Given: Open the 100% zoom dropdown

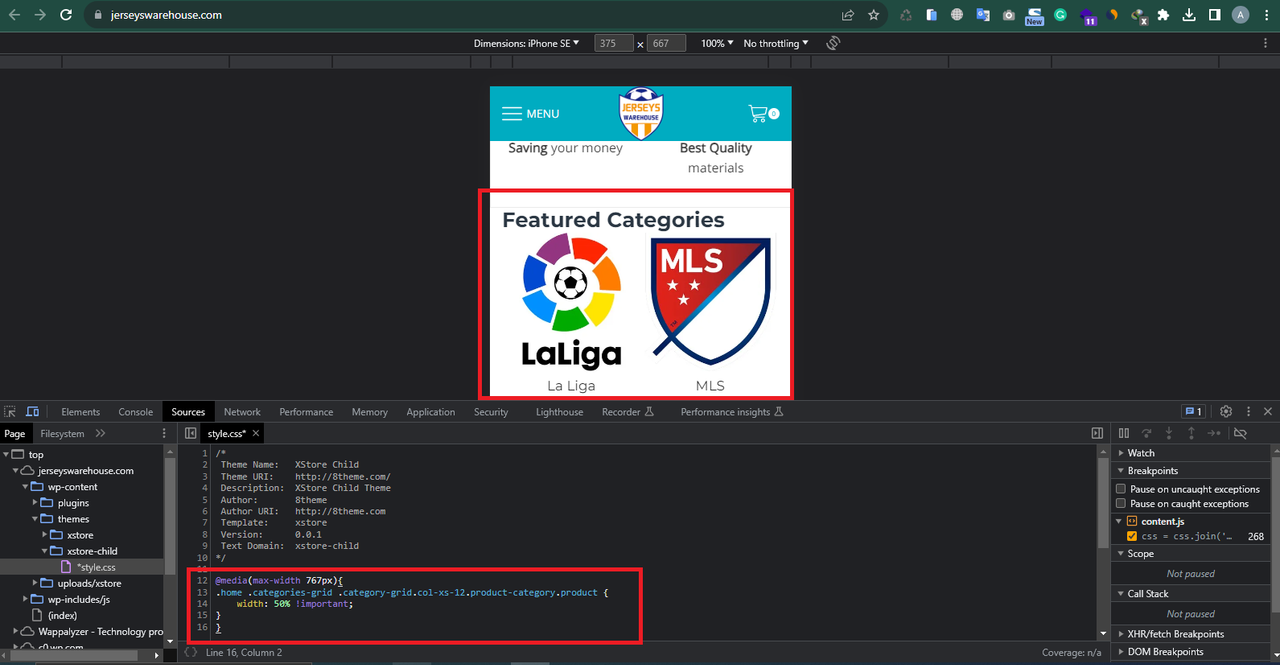Looking at the screenshot, I should (716, 43).
